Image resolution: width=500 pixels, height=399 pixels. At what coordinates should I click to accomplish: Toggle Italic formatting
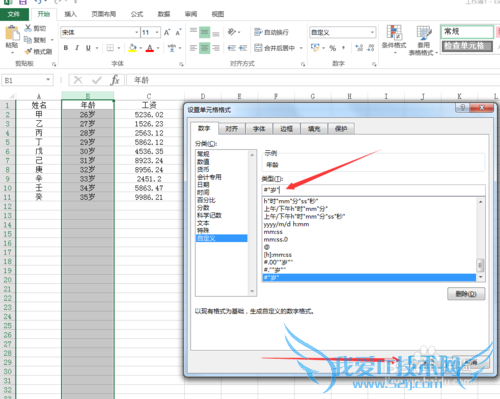(77, 48)
